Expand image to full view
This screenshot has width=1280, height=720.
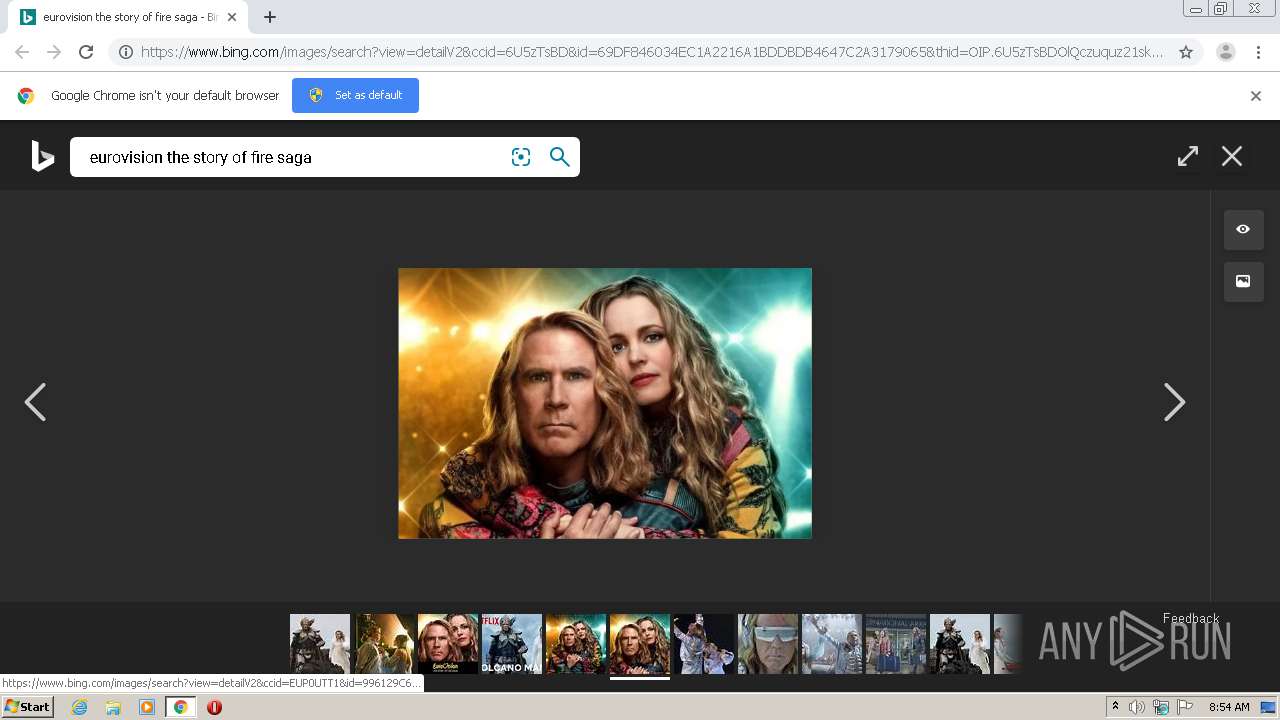[1188, 156]
